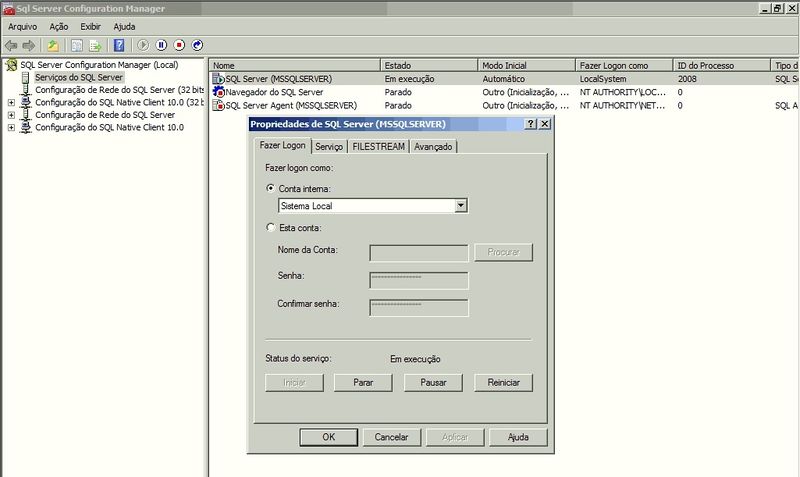Screen dimensions: 800x477
Task: Close the Propriedades dialog with X
Action: [x=545, y=124]
